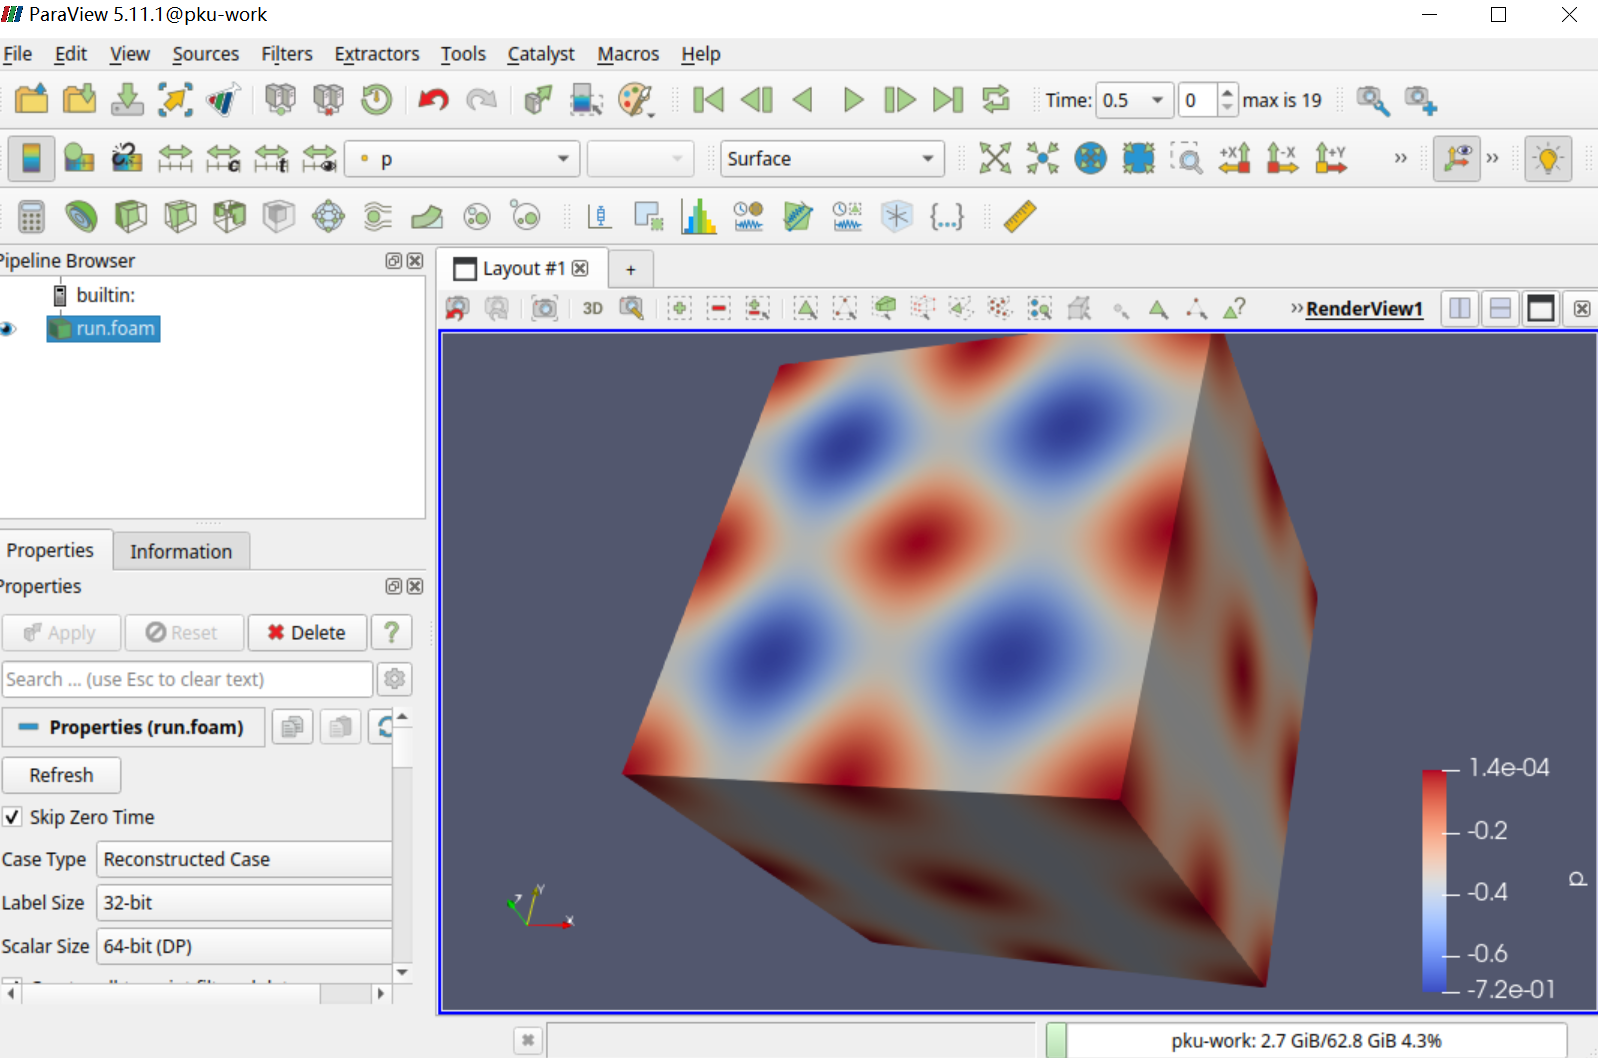Click the Find Data magnifier icon
This screenshot has height=1058, width=1598.
click(1373, 100)
